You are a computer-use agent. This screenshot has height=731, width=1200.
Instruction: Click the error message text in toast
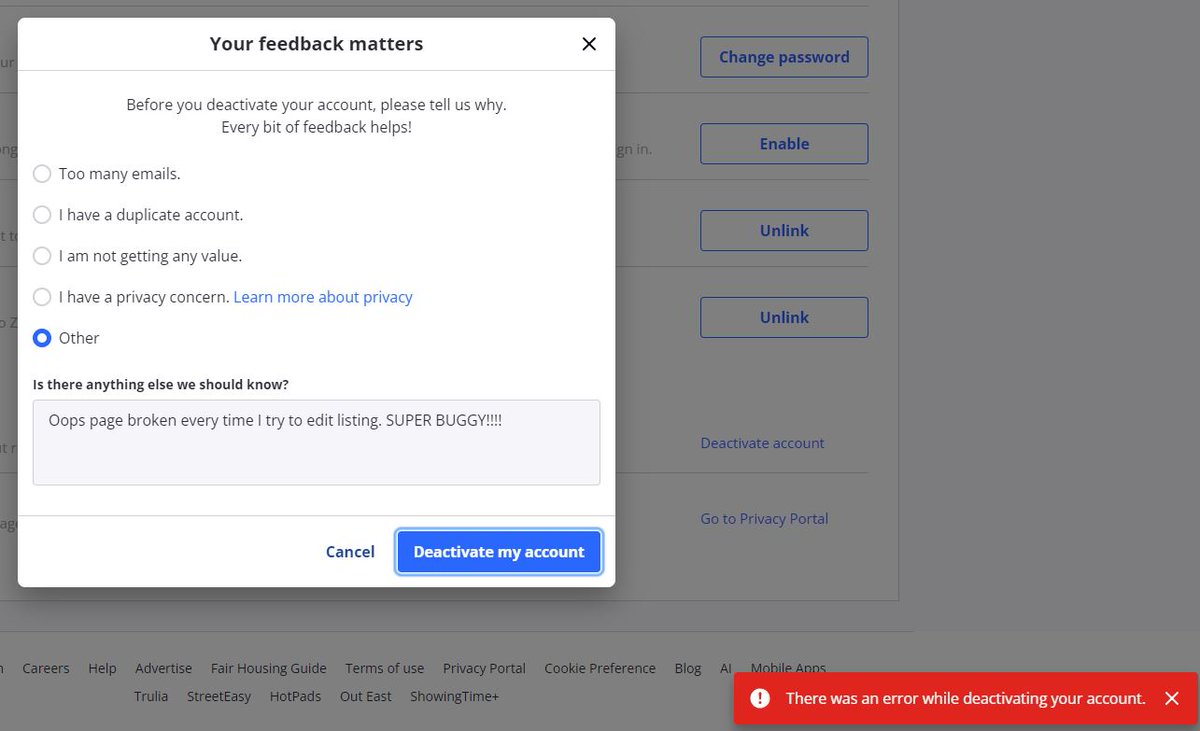pos(966,699)
